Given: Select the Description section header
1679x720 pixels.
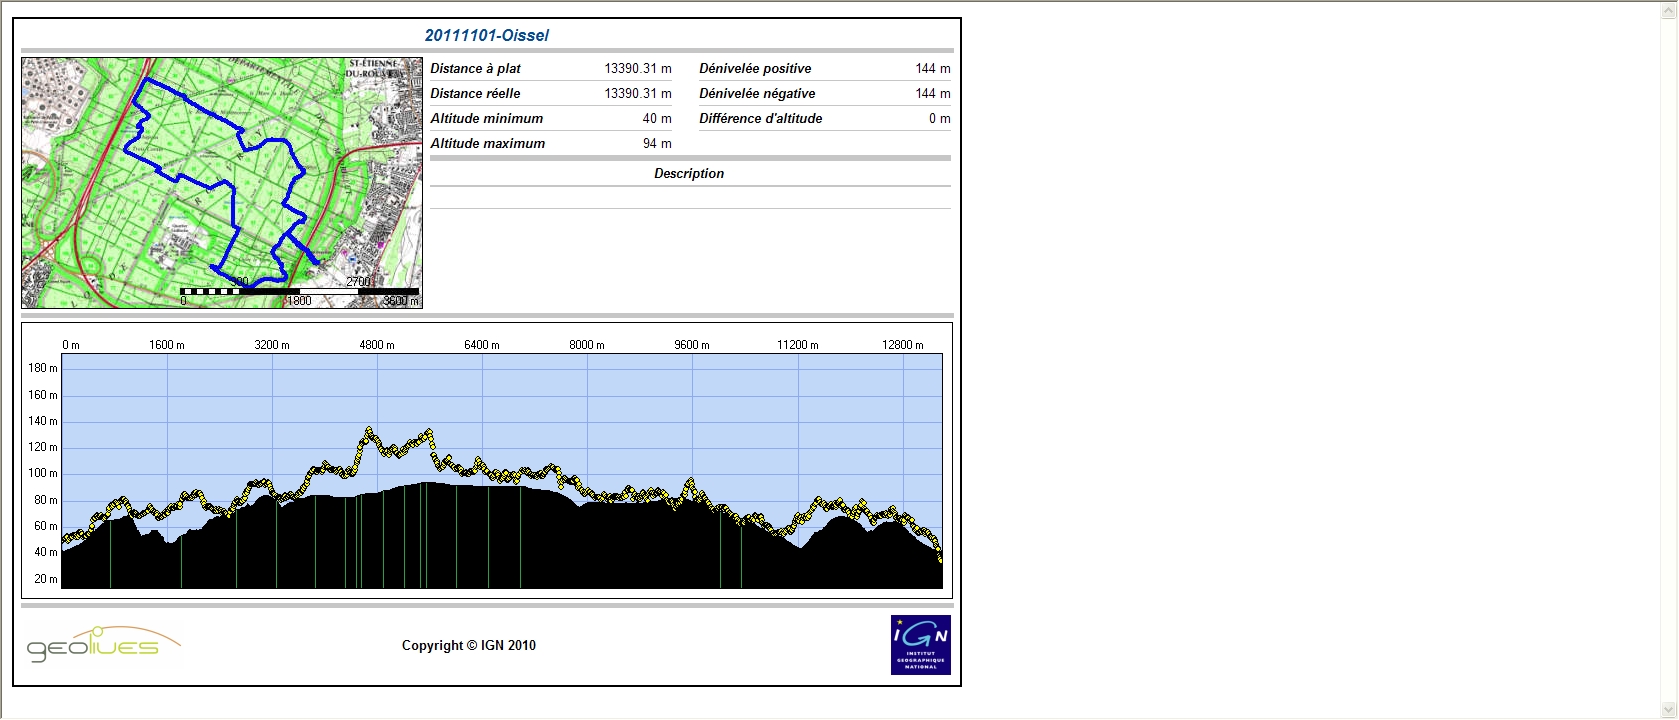Looking at the screenshot, I should point(689,173).
